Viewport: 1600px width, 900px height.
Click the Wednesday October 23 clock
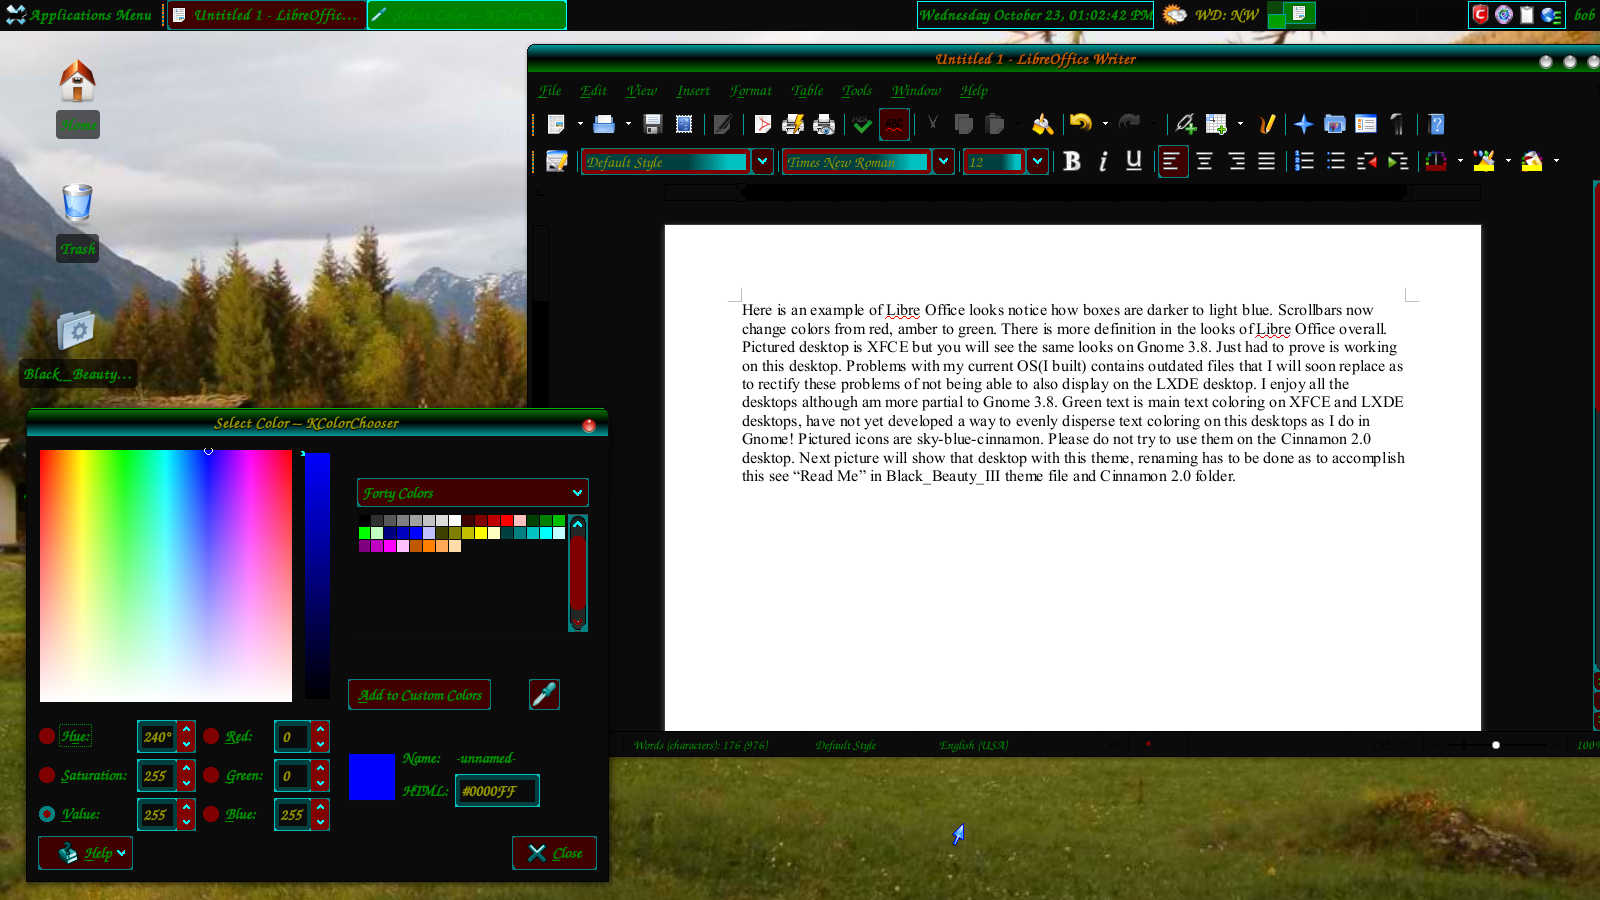(1035, 15)
